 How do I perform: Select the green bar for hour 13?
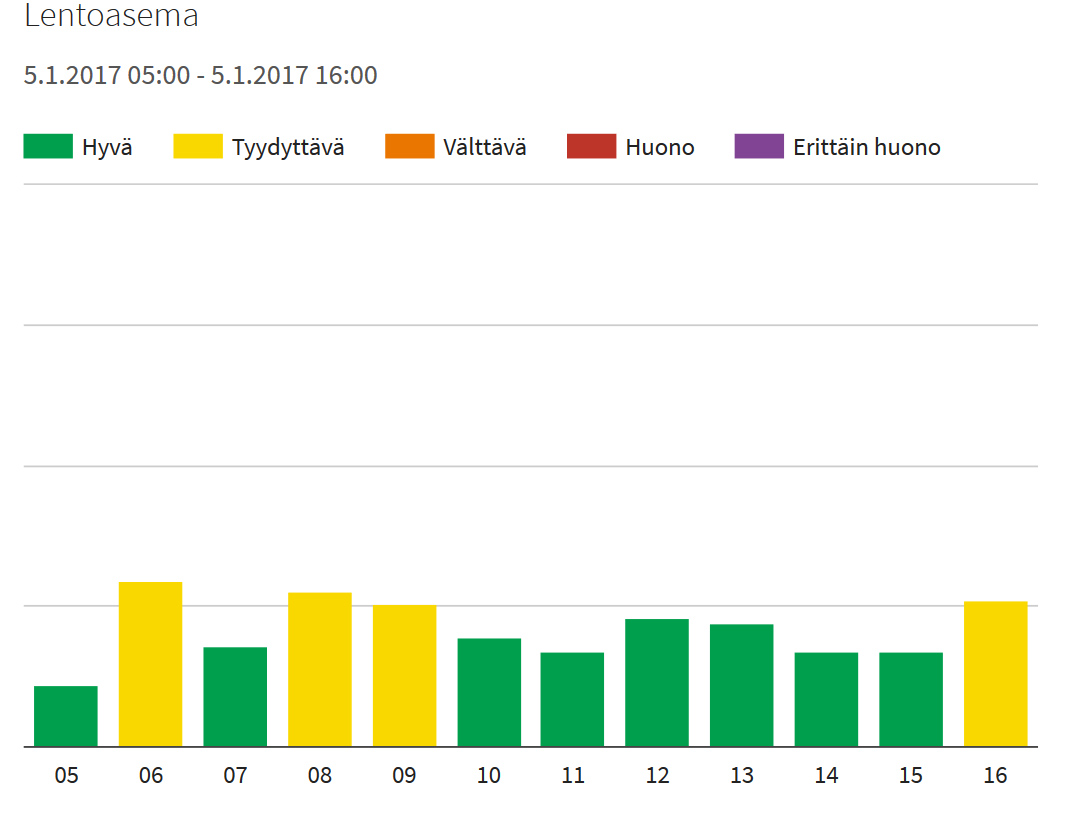pos(741,685)
